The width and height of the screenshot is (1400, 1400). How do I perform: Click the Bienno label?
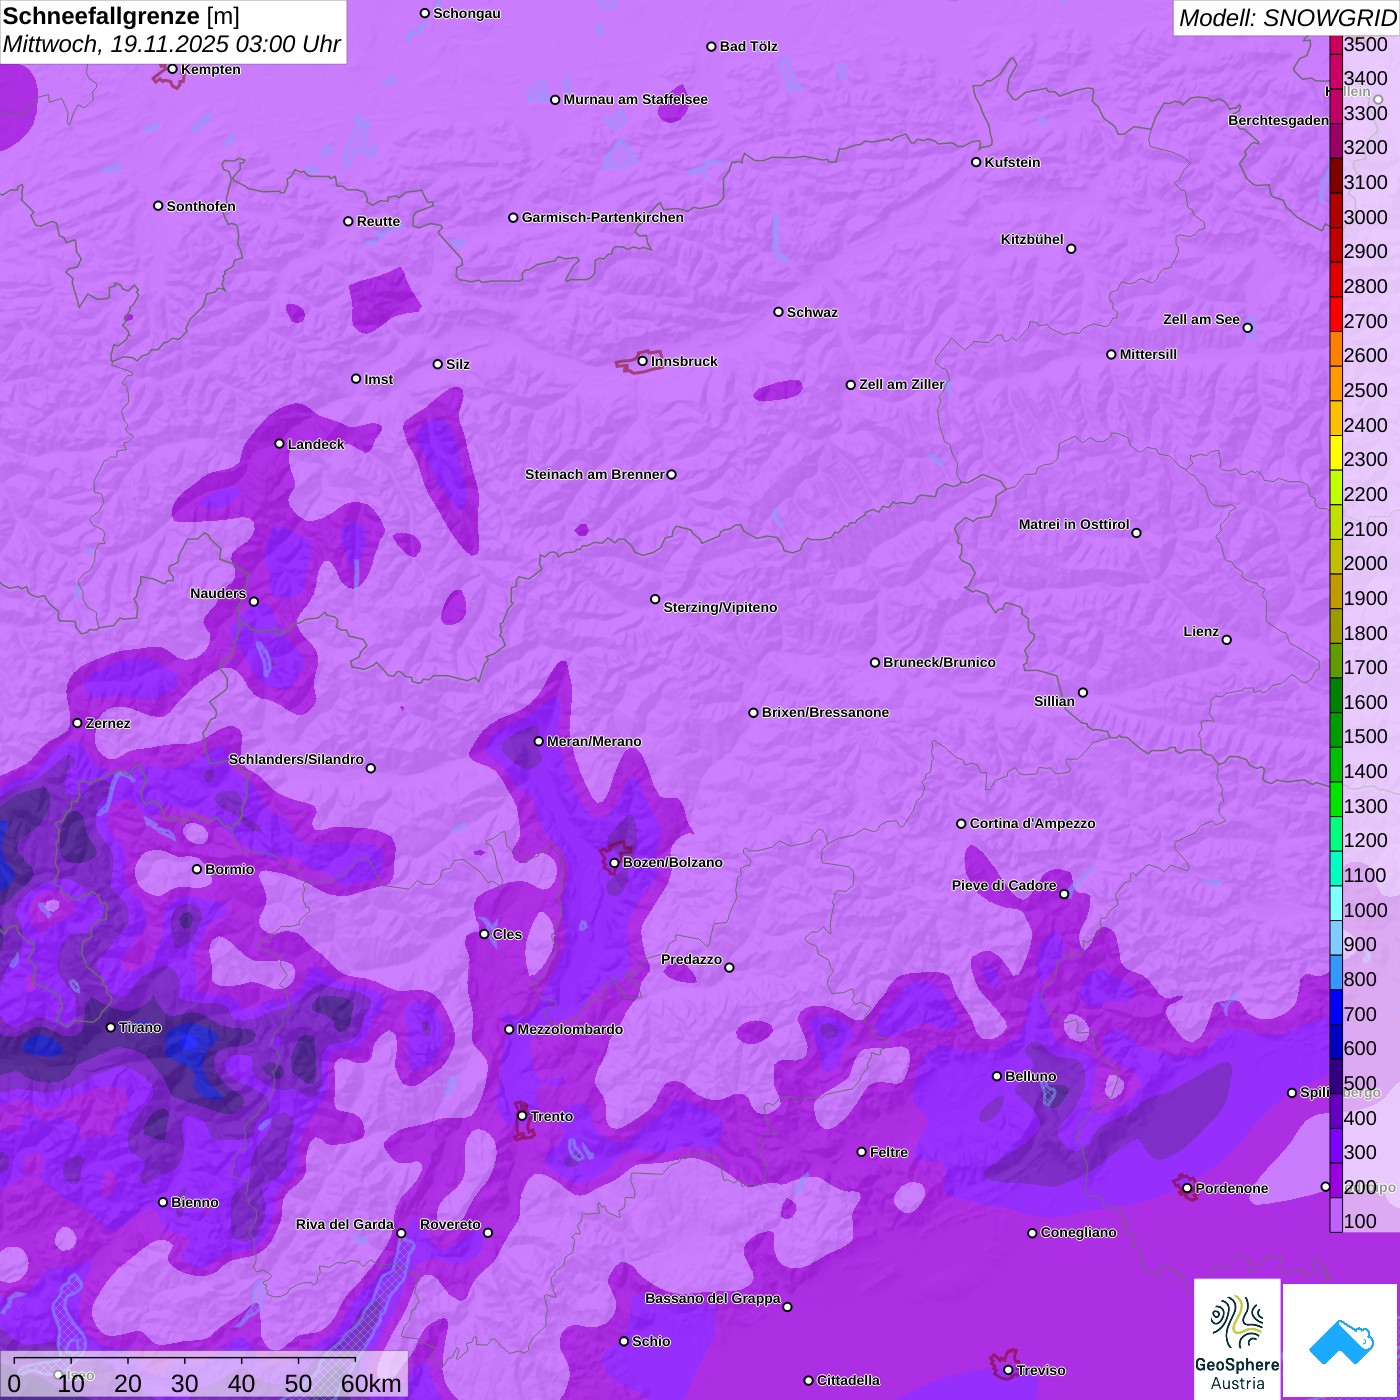[194, 1202]
